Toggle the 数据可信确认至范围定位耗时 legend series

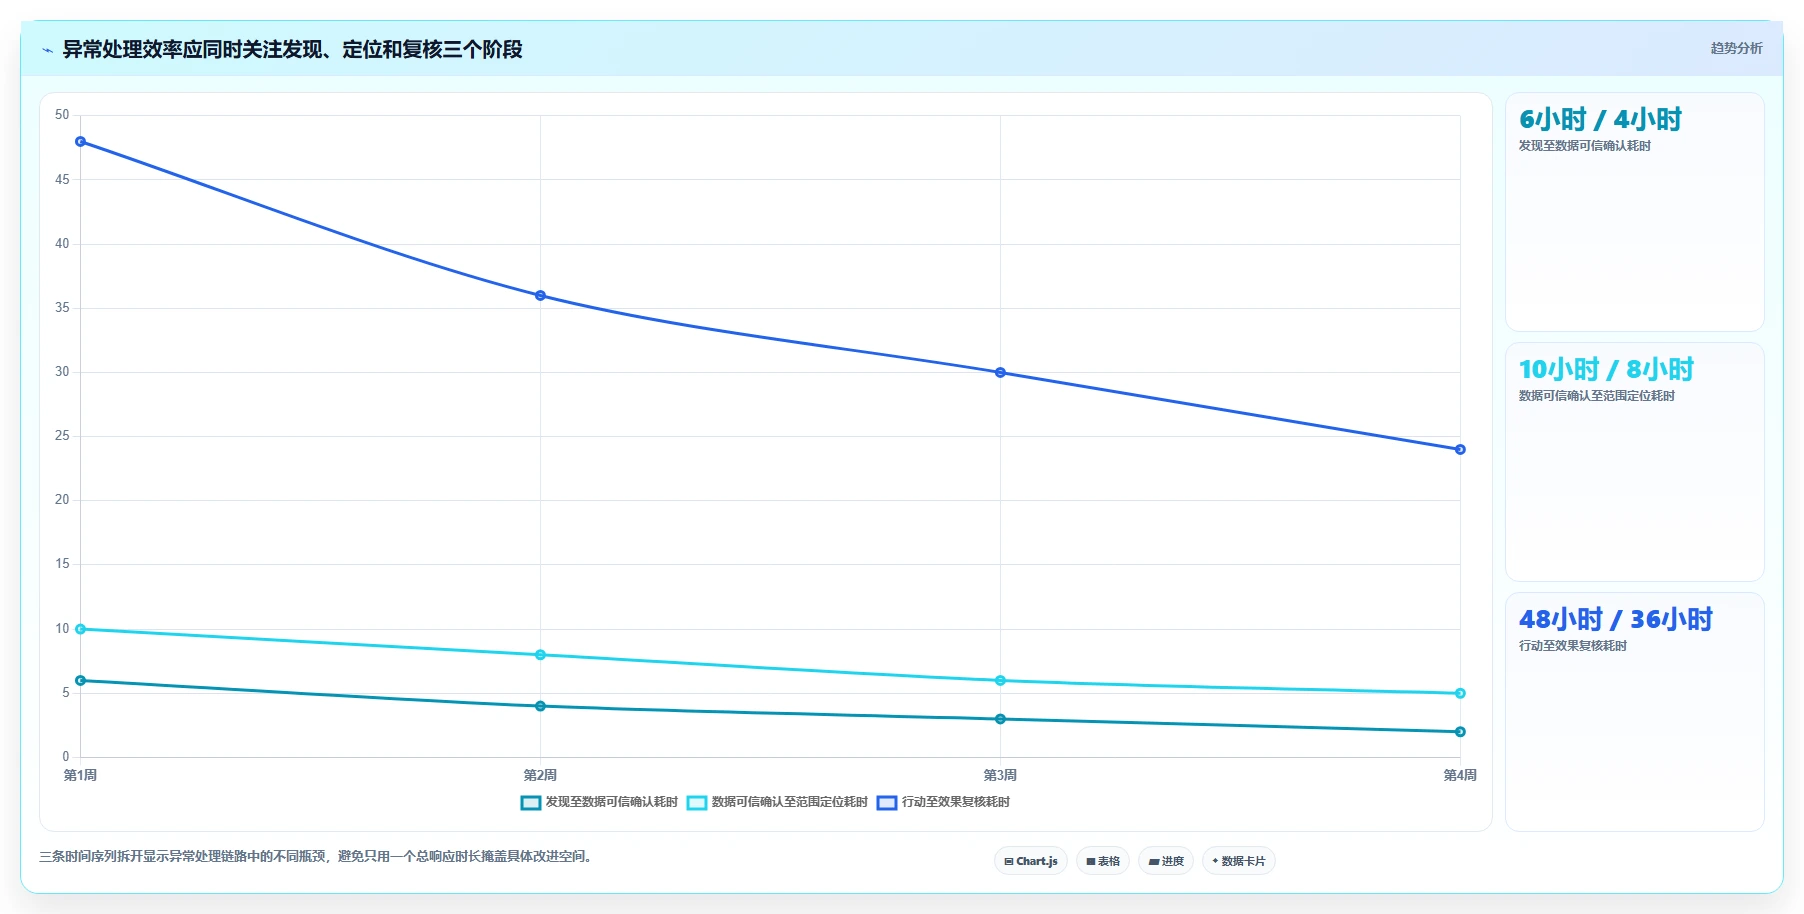coord(777,802)
